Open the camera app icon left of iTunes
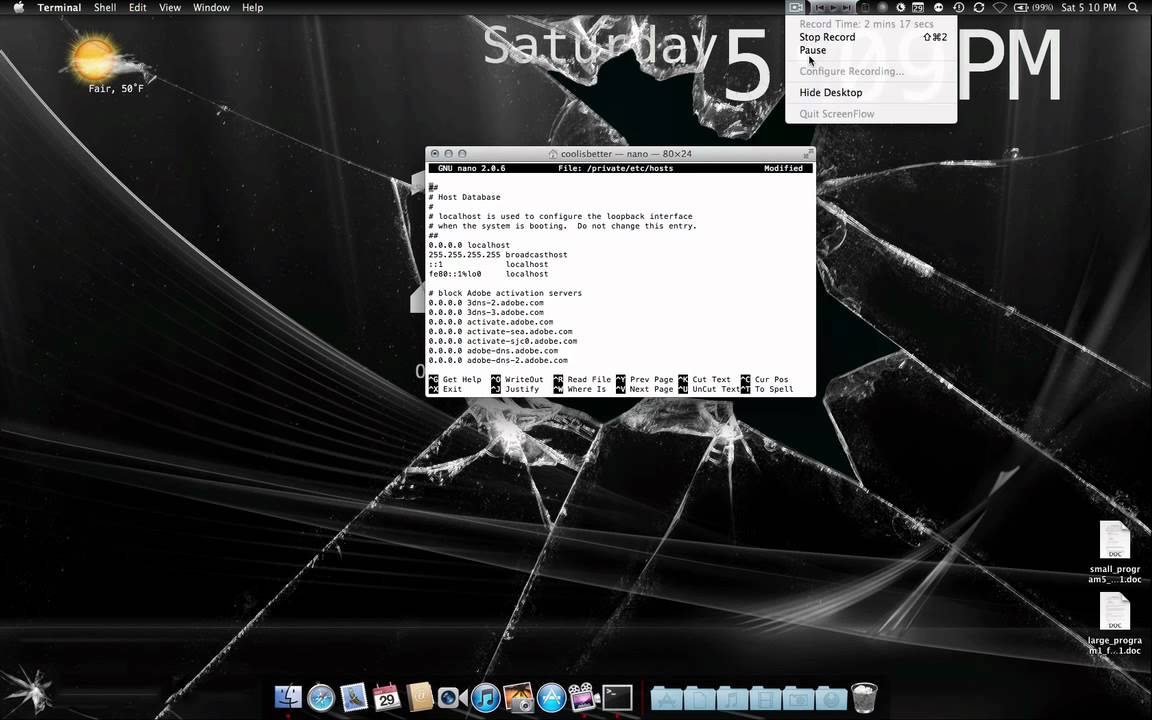1152x720 pixels. click(x=452, y=697)
